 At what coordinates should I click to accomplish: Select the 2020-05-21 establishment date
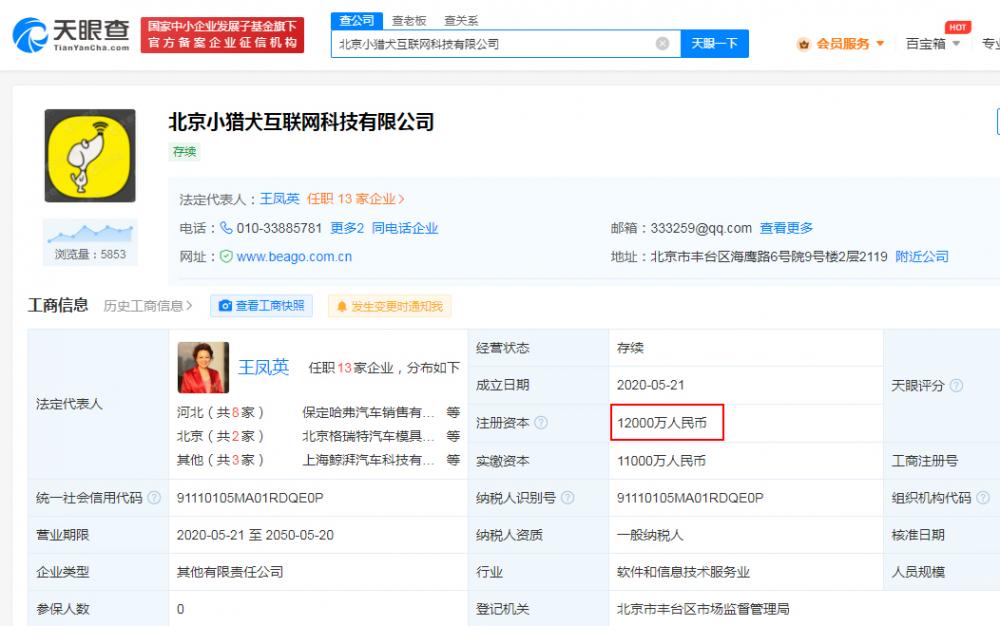(651, 385)
